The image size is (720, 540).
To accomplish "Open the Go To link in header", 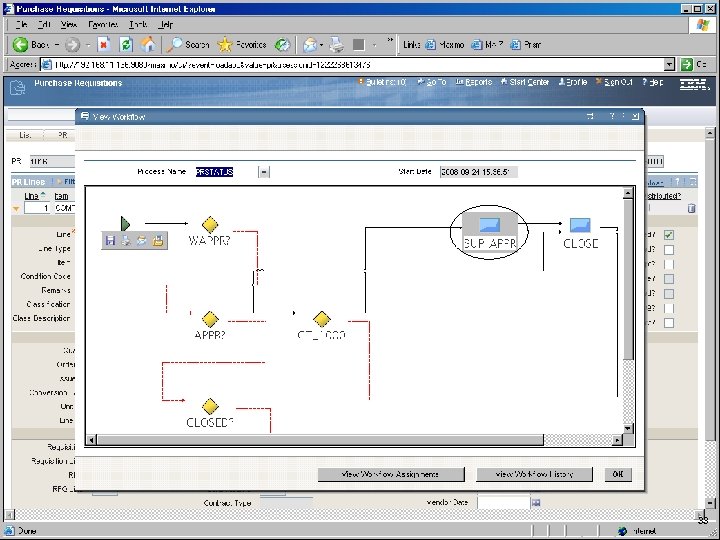I will click(432, 82).
